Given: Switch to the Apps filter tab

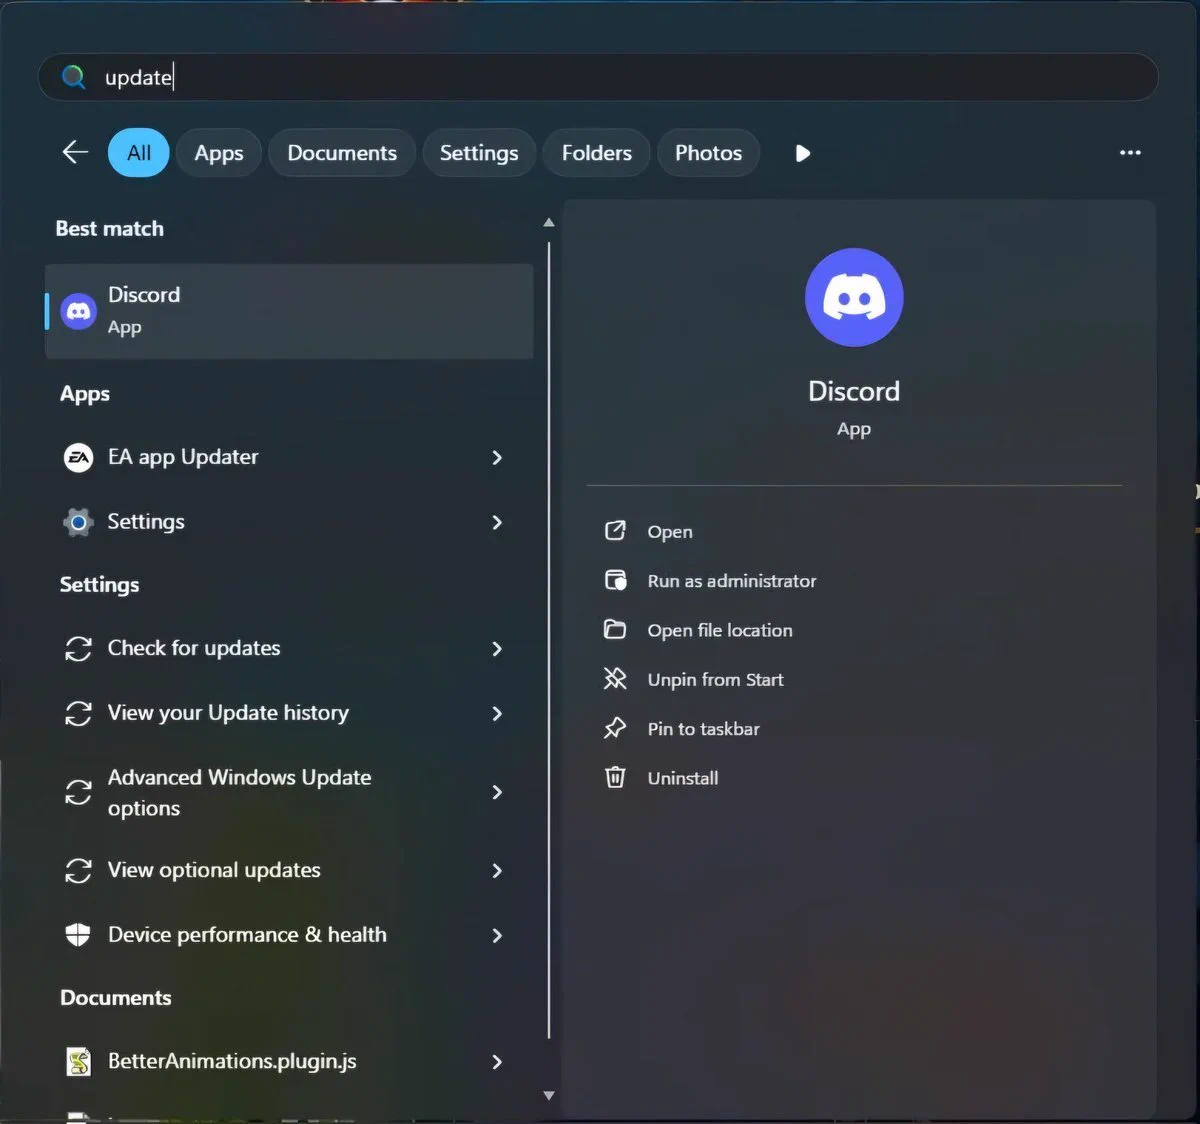Looking at the screenshot, I should click(219, 153).
